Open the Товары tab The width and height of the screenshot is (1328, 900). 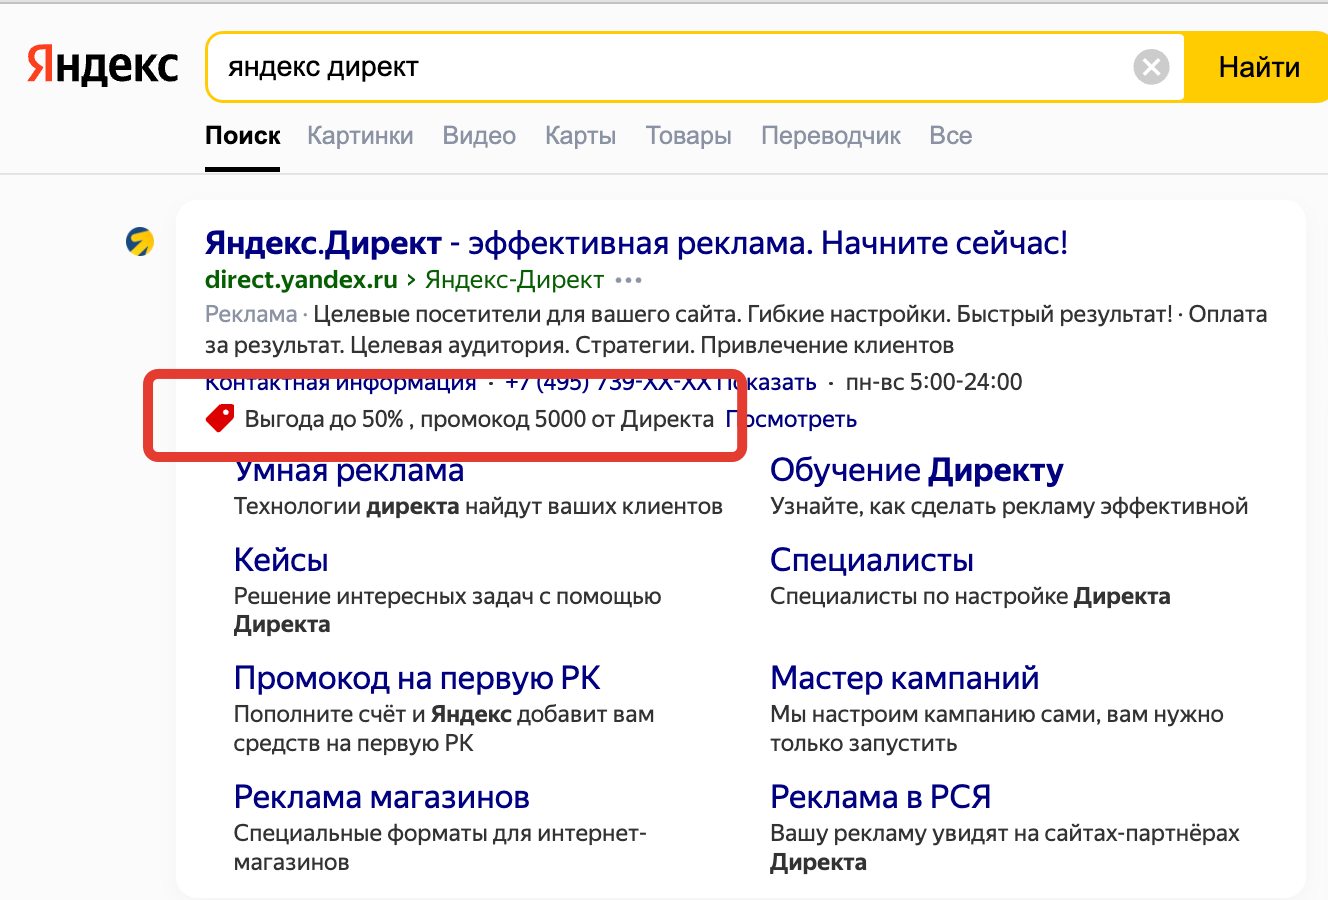pos(688,136)
